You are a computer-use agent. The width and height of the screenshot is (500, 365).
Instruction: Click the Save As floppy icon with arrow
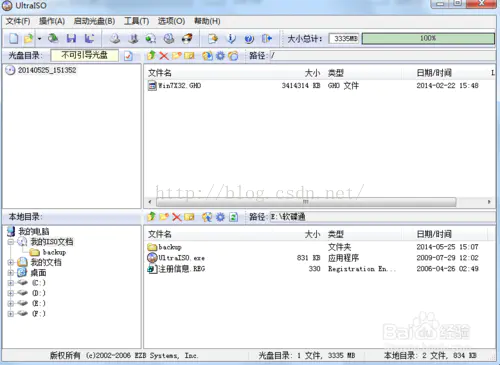pyautogui.click(x=89, y=39)
